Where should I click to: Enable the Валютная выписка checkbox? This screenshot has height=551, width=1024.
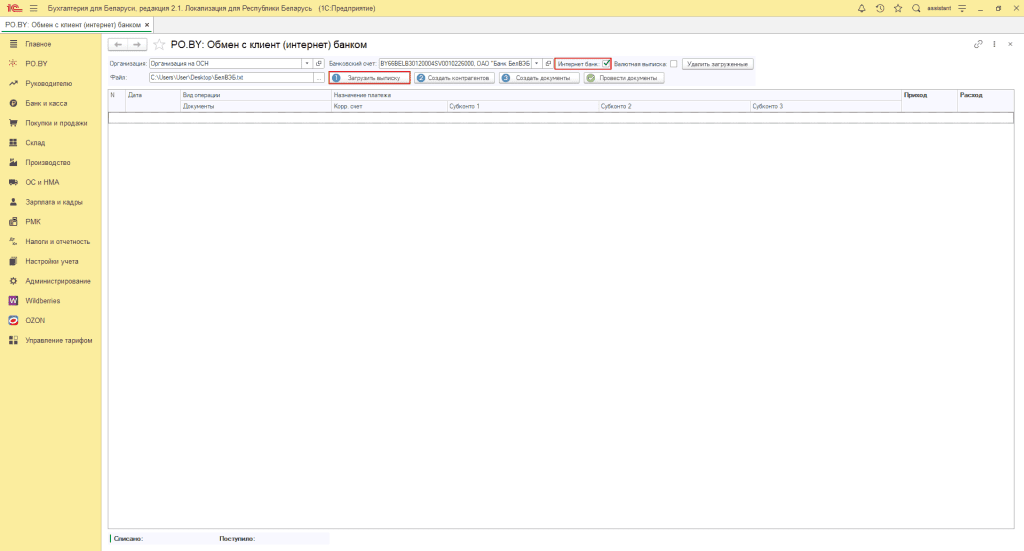pos(674,64)
